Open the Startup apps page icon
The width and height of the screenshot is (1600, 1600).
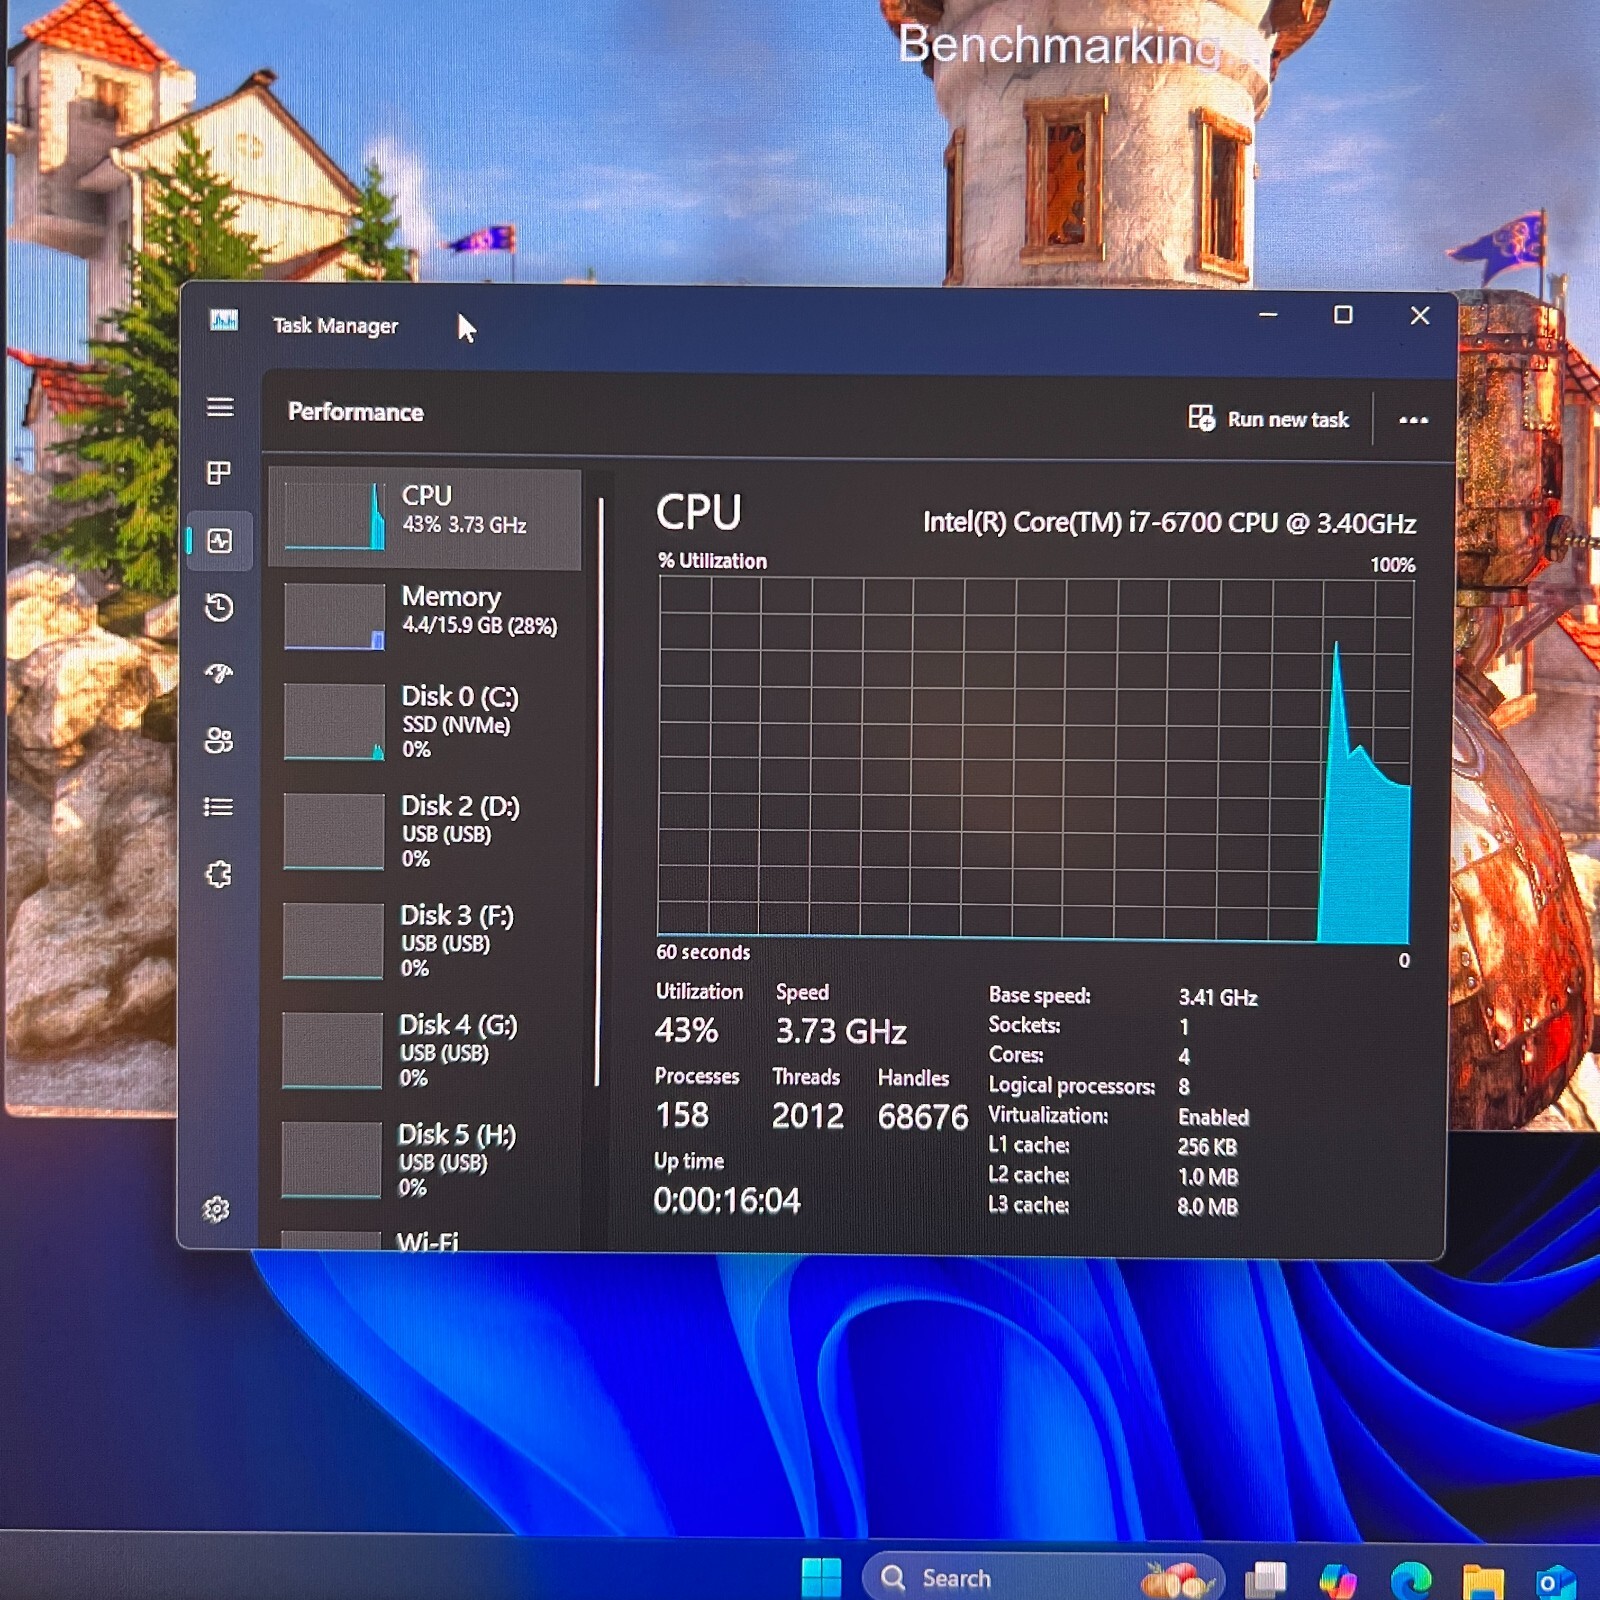[219, 674]
